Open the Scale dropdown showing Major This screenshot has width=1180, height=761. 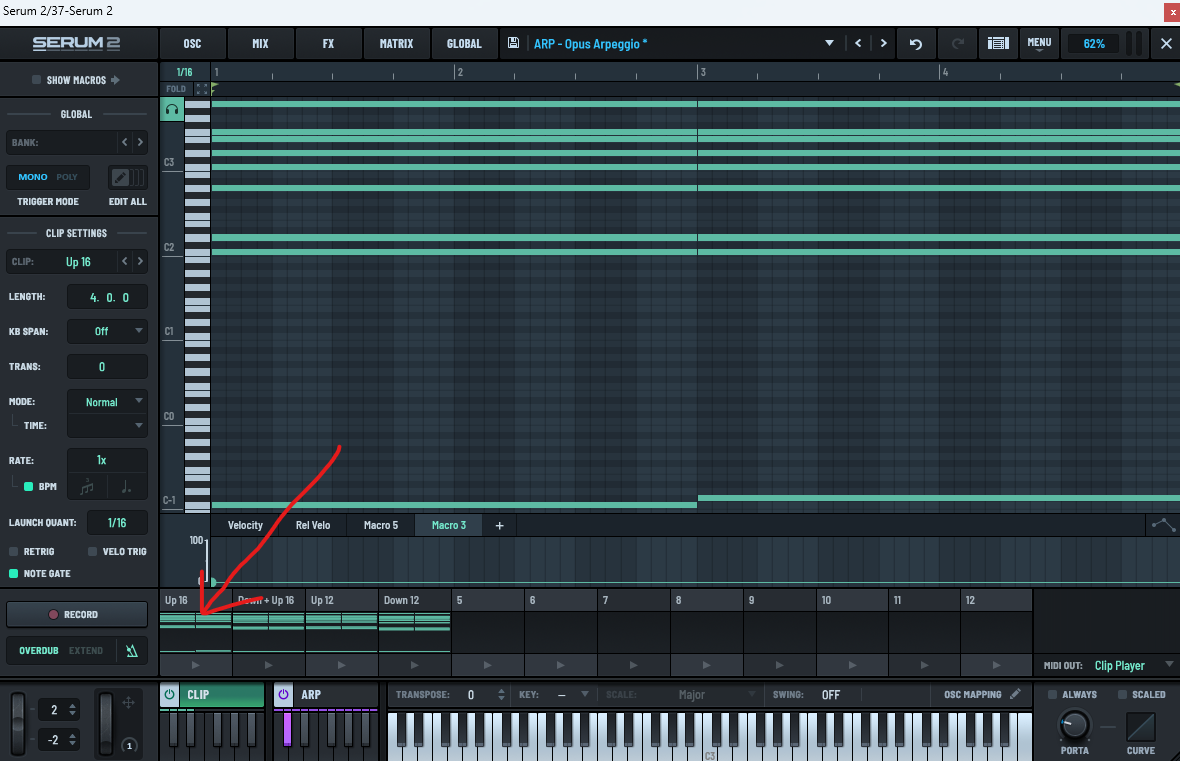click(x=715, y=695)
